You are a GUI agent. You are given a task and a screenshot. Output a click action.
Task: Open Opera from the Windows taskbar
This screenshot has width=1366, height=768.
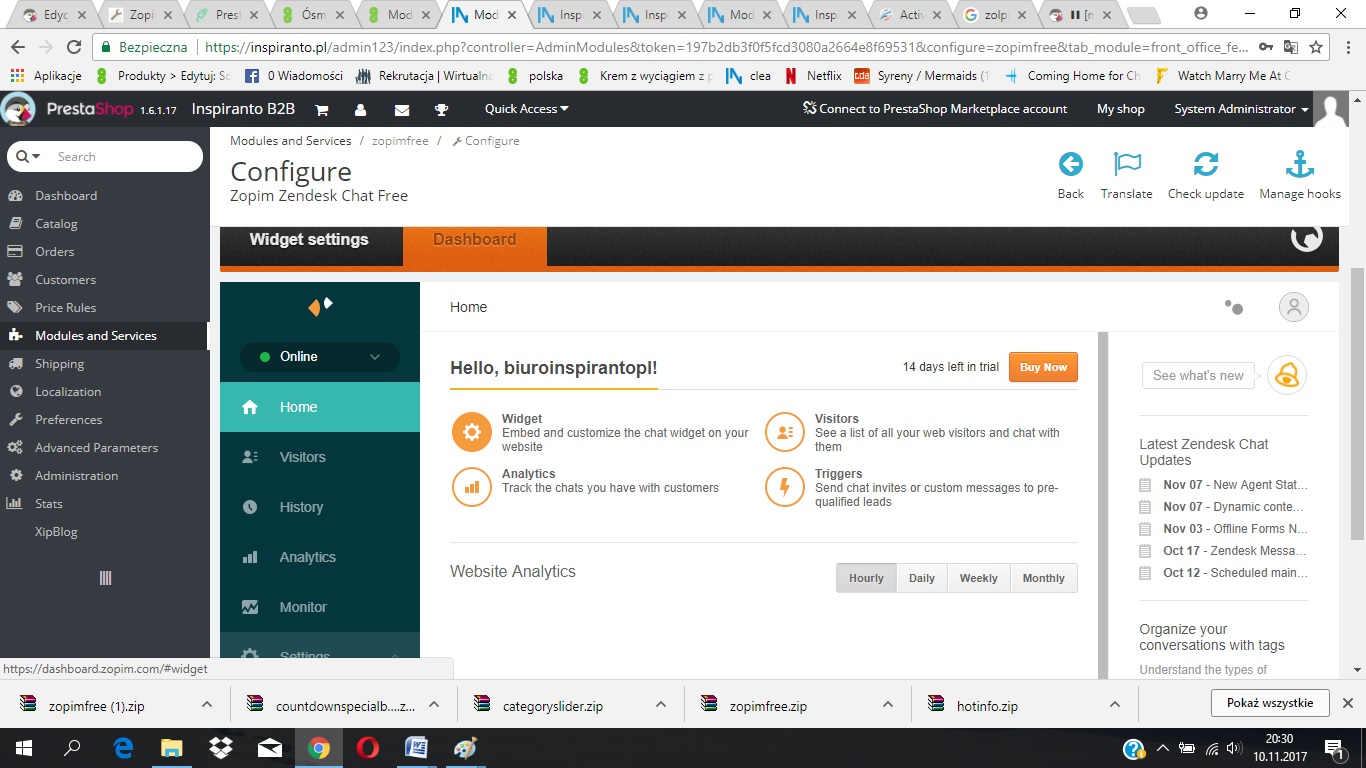pos(368,748)
